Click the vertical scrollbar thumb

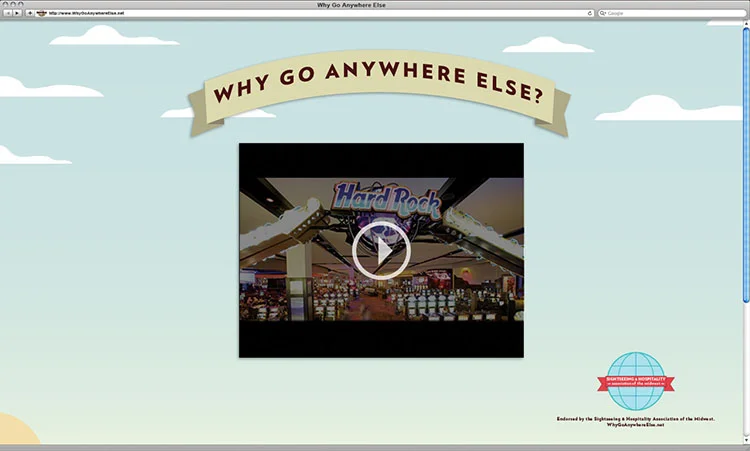point(746,165)
